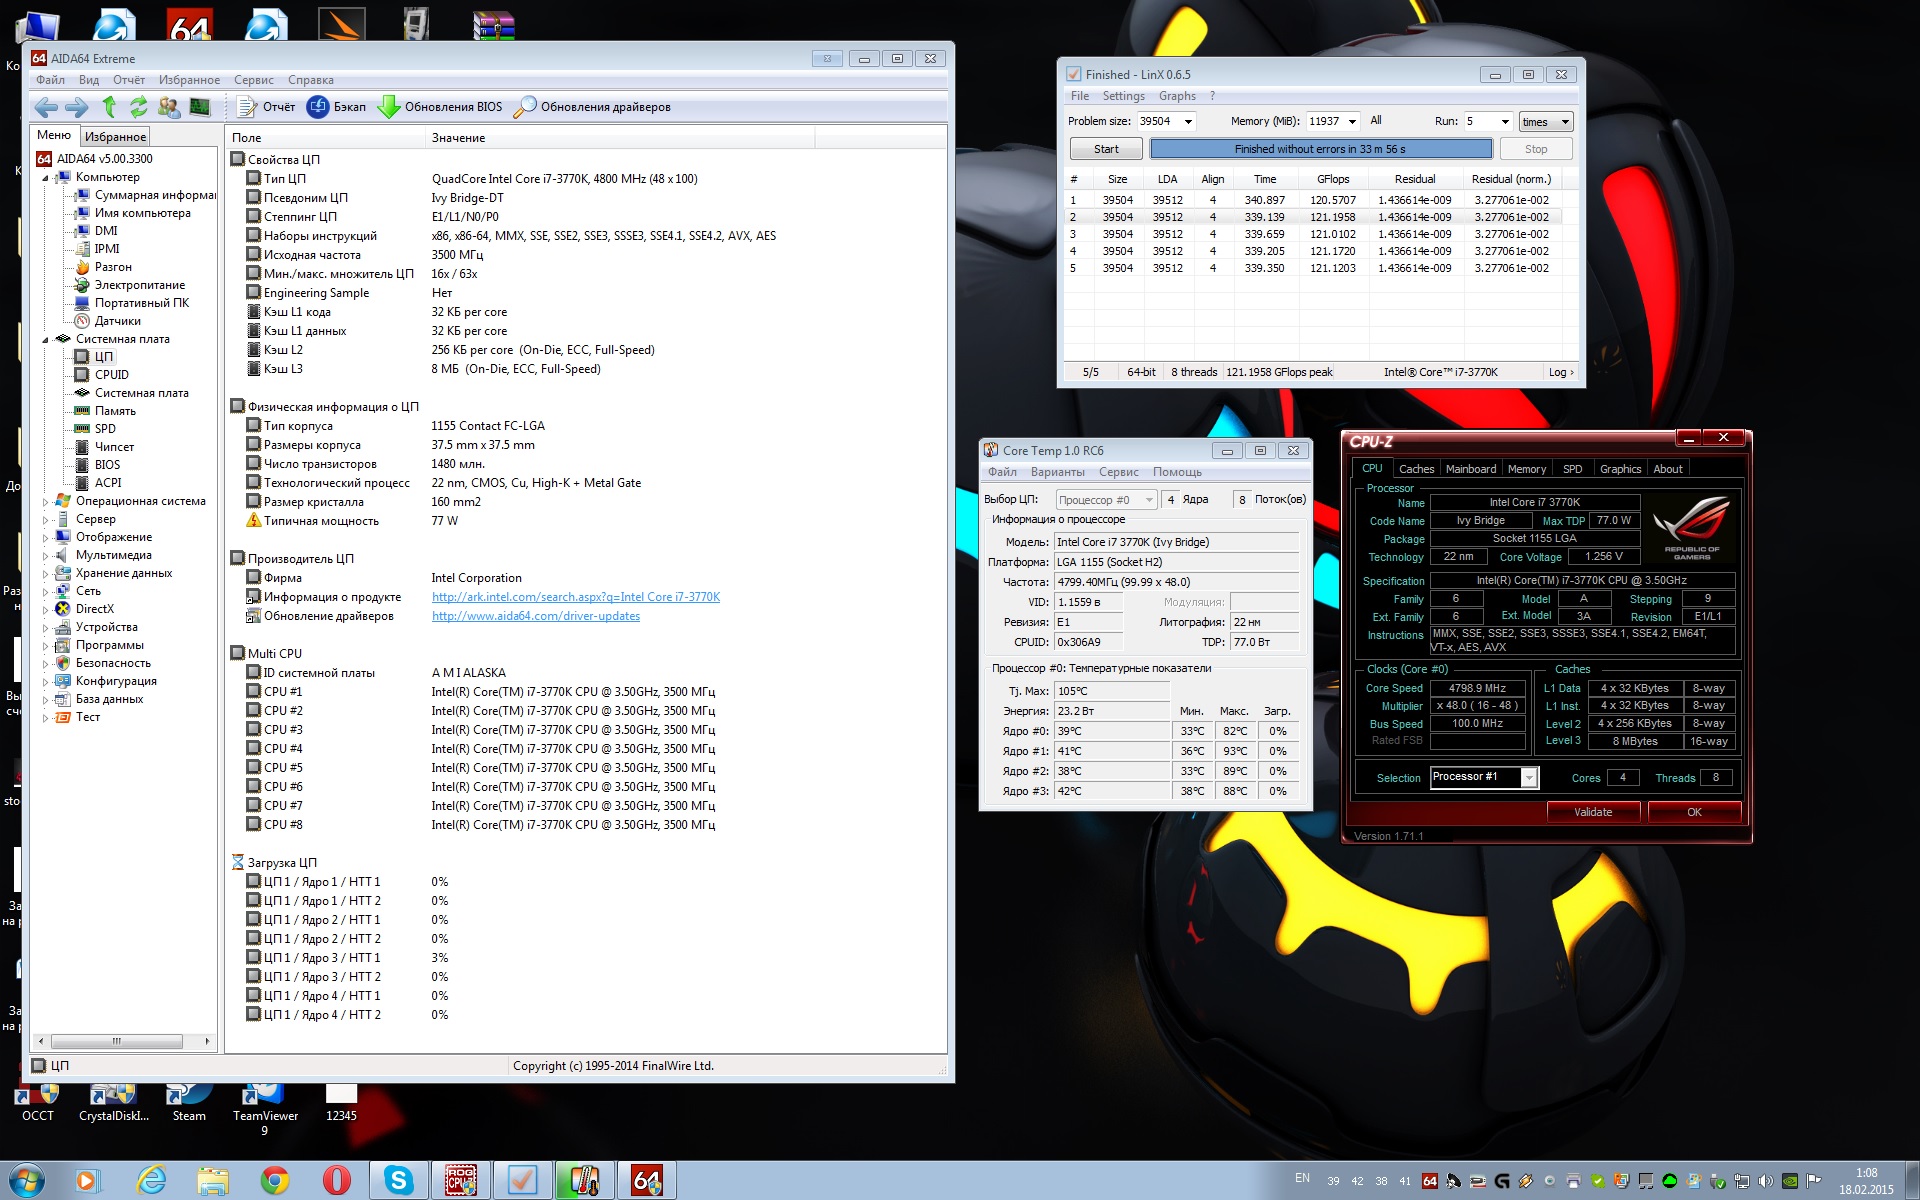This screenshot has width=1920, height=1200.
Task: Open the Graphs menu in LinX
Action: (1176, 96)
